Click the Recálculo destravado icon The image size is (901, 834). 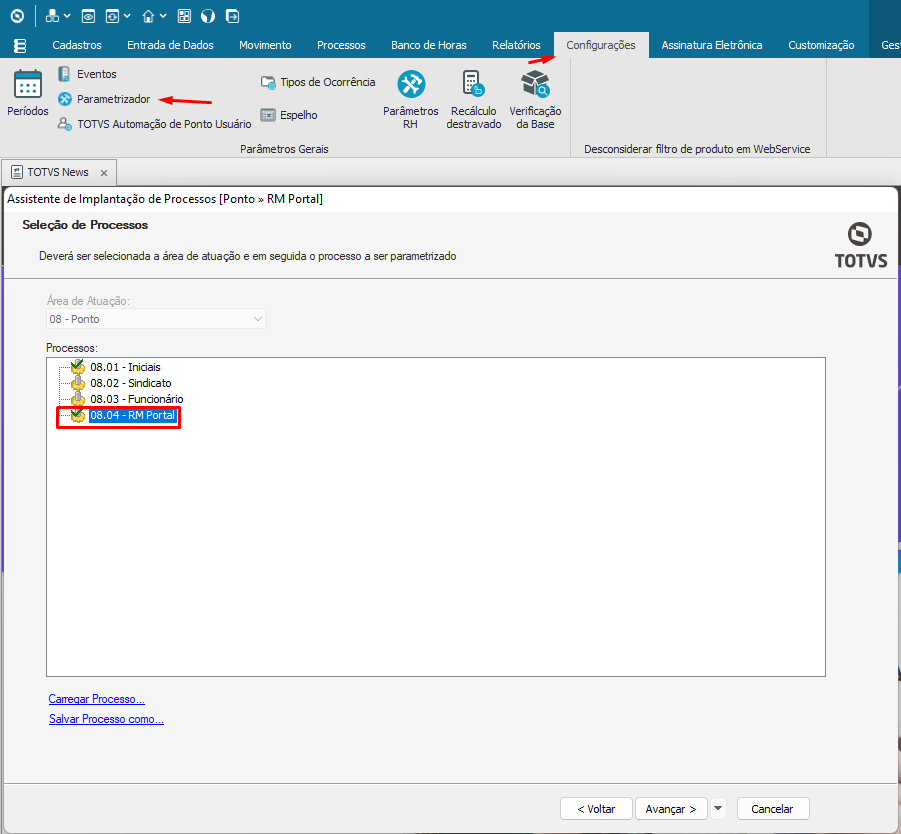(473, 84)
